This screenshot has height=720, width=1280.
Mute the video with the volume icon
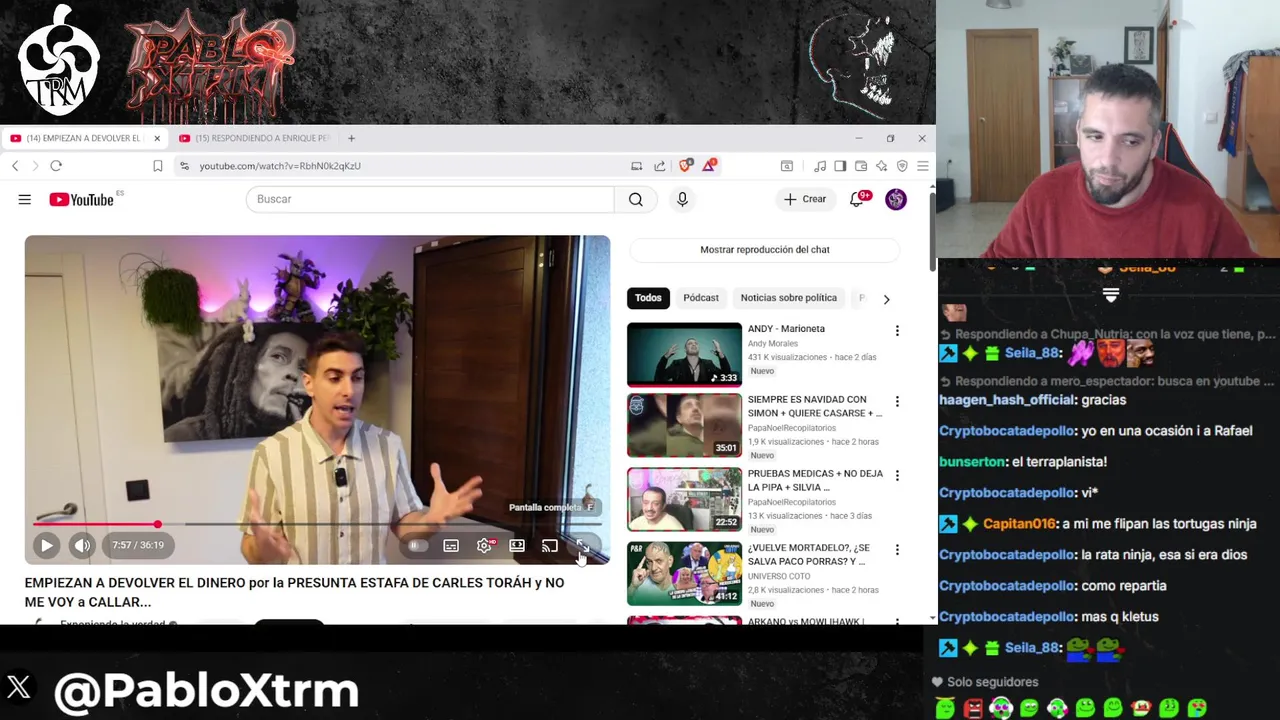82,545
